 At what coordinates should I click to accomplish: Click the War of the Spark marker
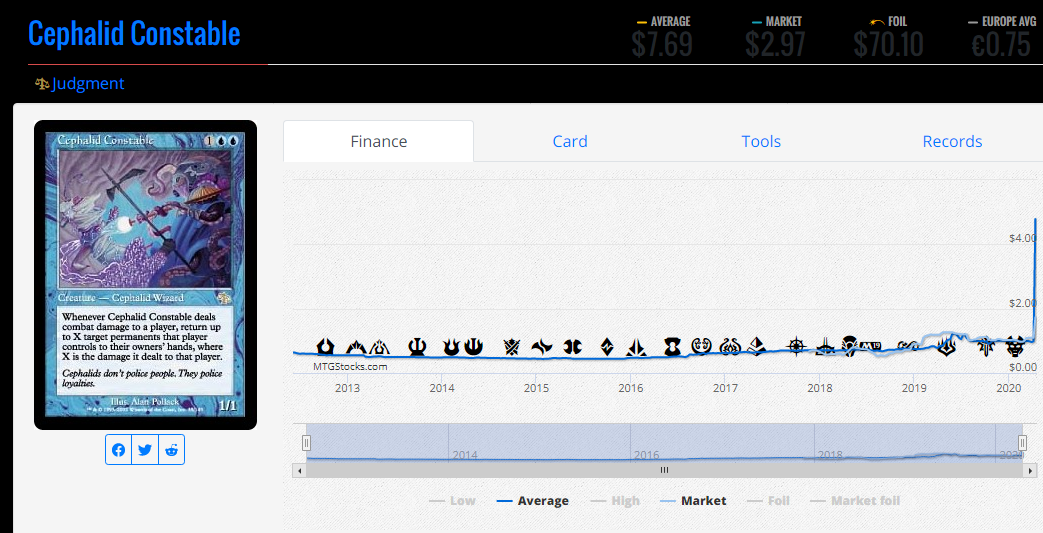point(947,346)
